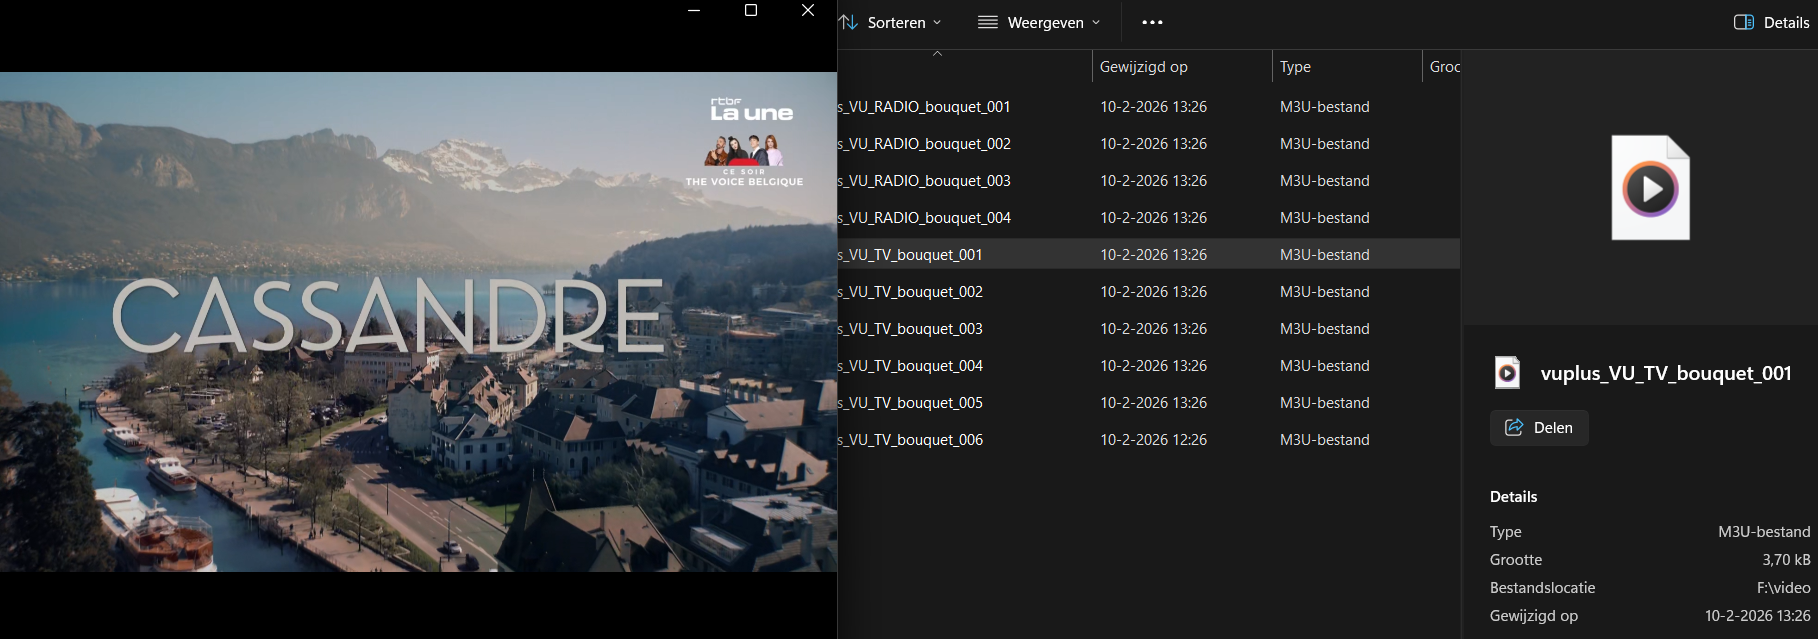Minimize the video player window
The width and height of the screenshot is (1818, 639).
[694, 11]
